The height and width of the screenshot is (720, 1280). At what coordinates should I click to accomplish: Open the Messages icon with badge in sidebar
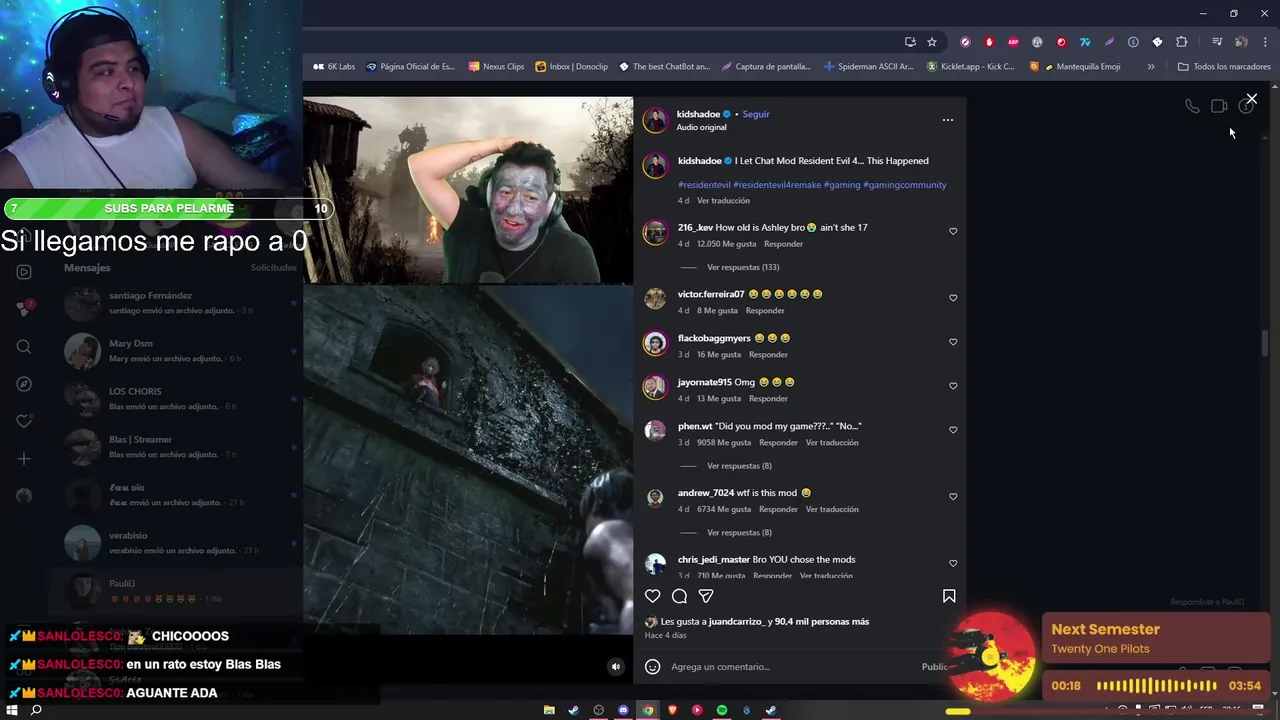click(x=24, y=309)
